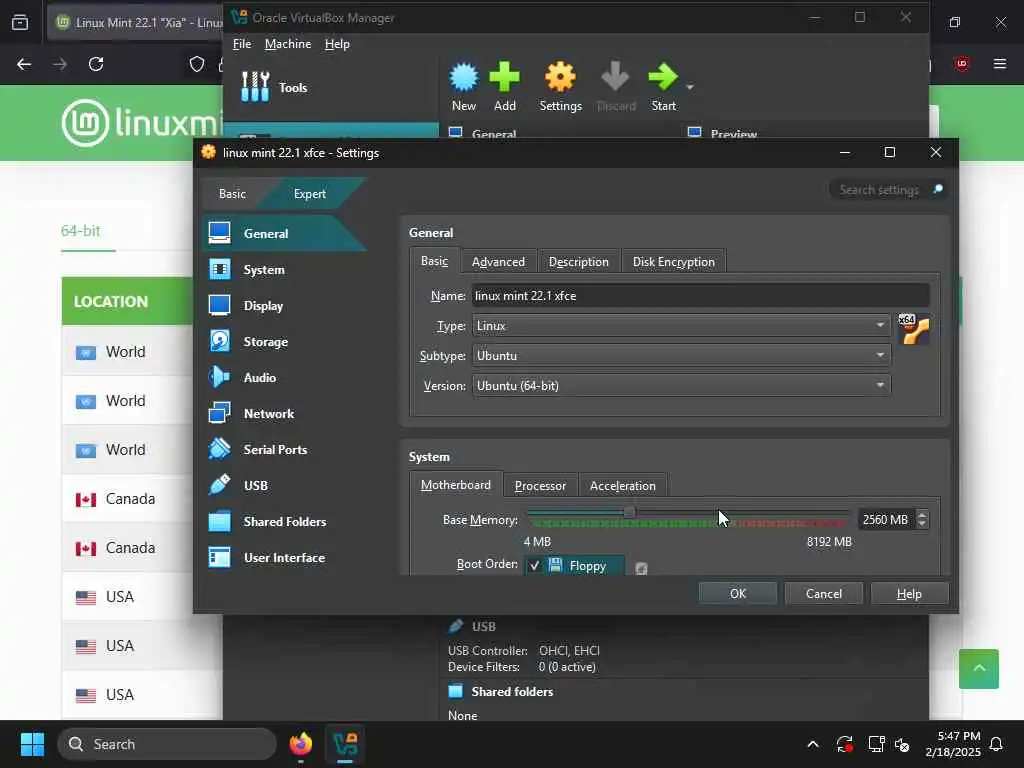Increase Base Memory with the up arrow
The width and height of the screenshot is (1024, 768).
921,515
